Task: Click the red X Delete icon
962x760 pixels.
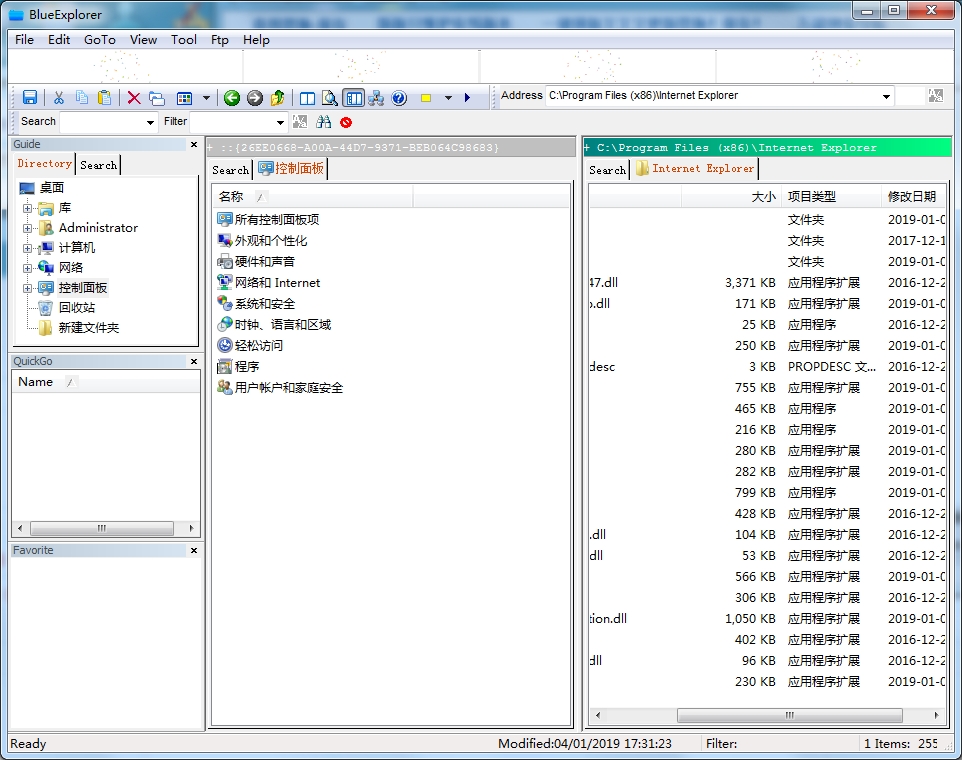Action: point(133,98)
